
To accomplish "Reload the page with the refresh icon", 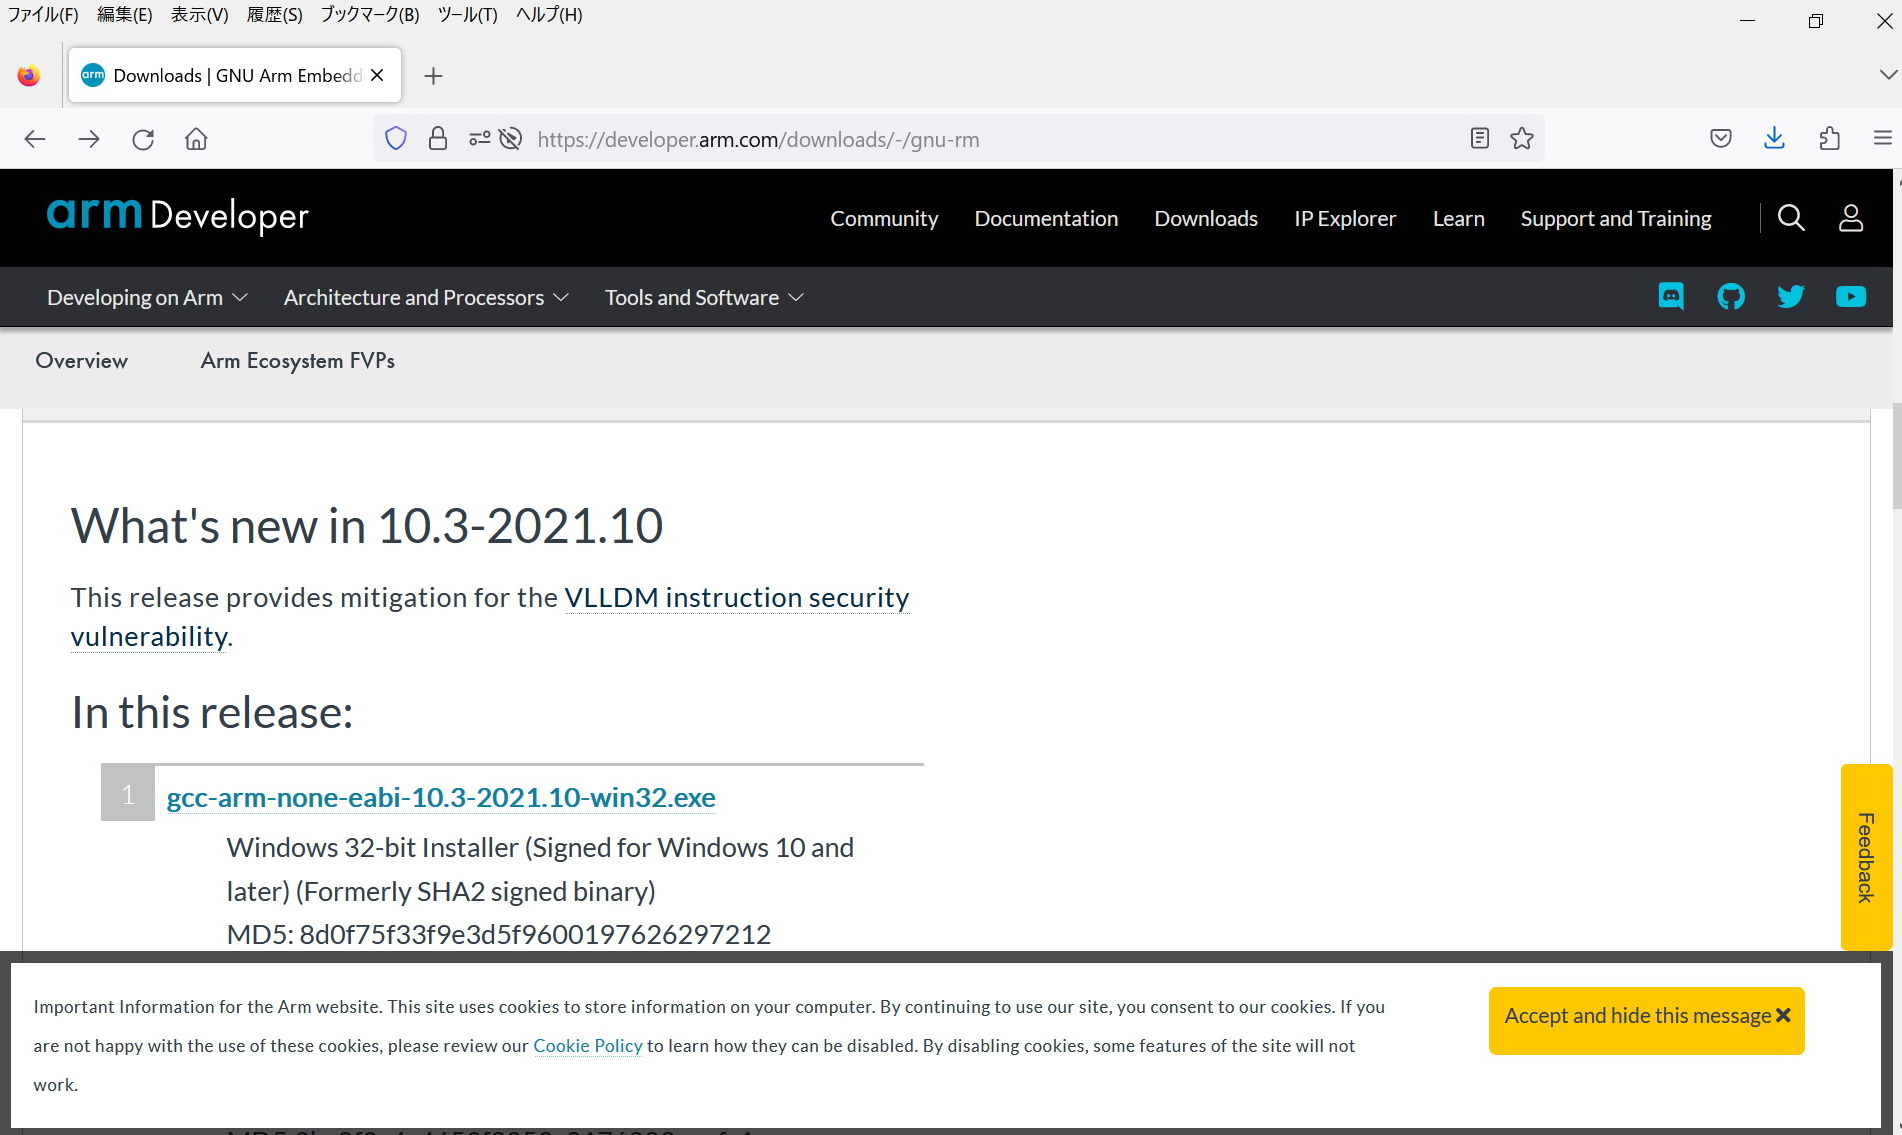I will (x=143, y=139).
